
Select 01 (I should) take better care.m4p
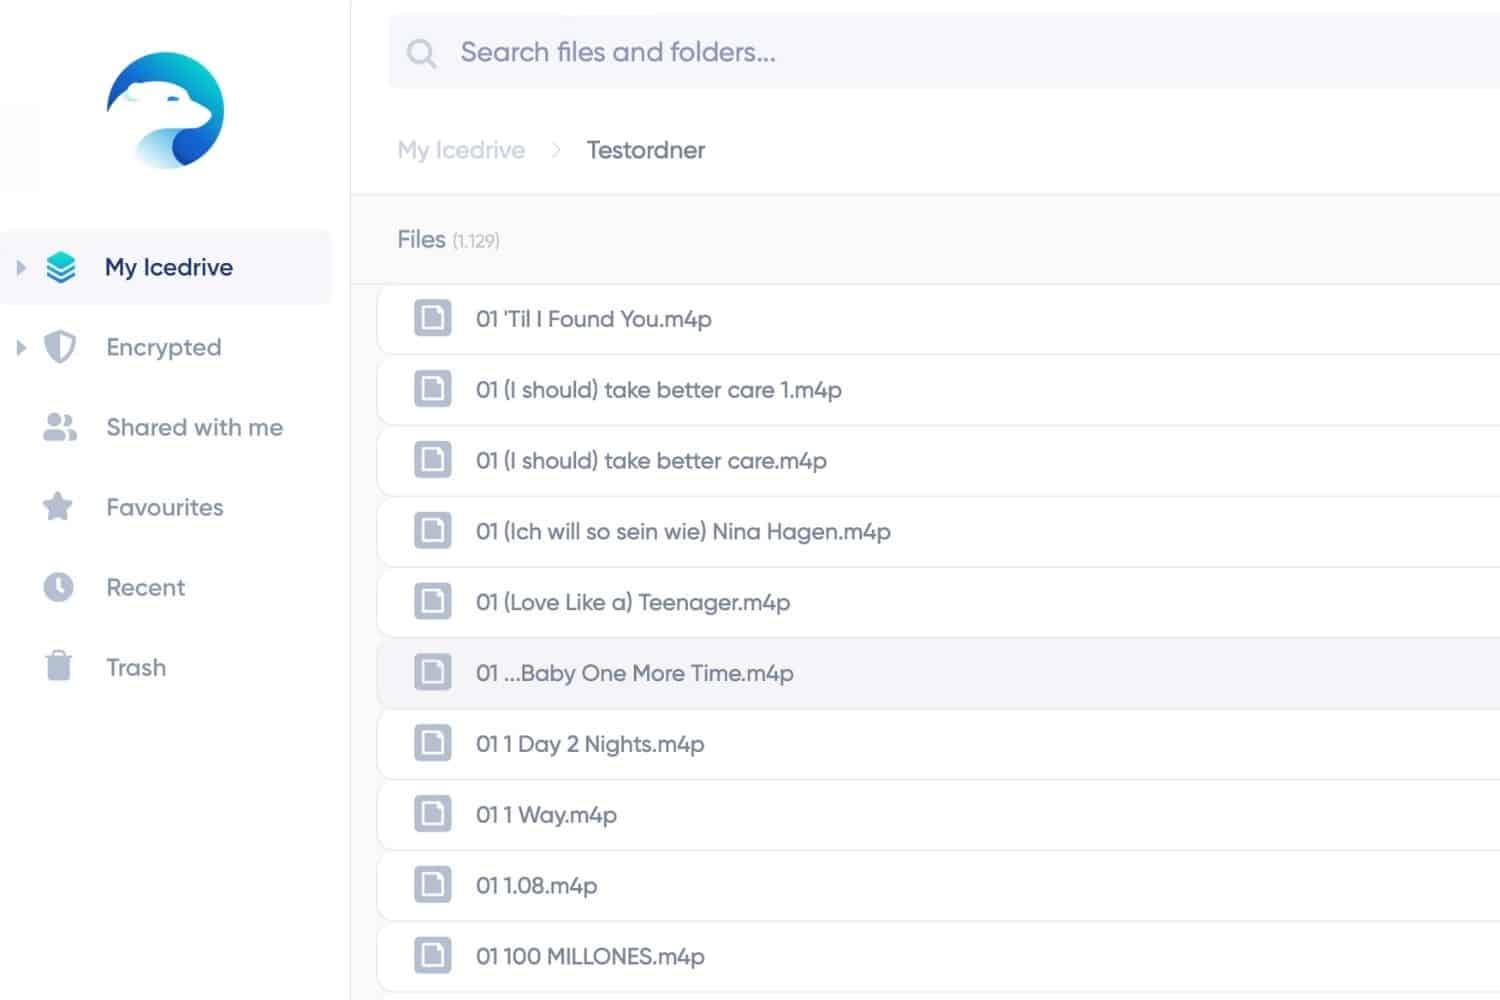[x=939, y=461]
